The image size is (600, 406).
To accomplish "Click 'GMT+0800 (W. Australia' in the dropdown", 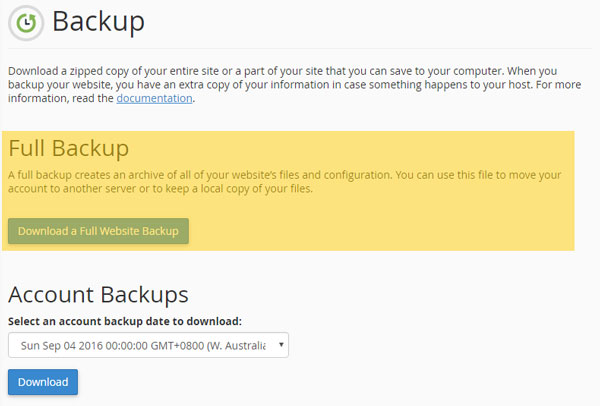I will (x=208, y=346).
